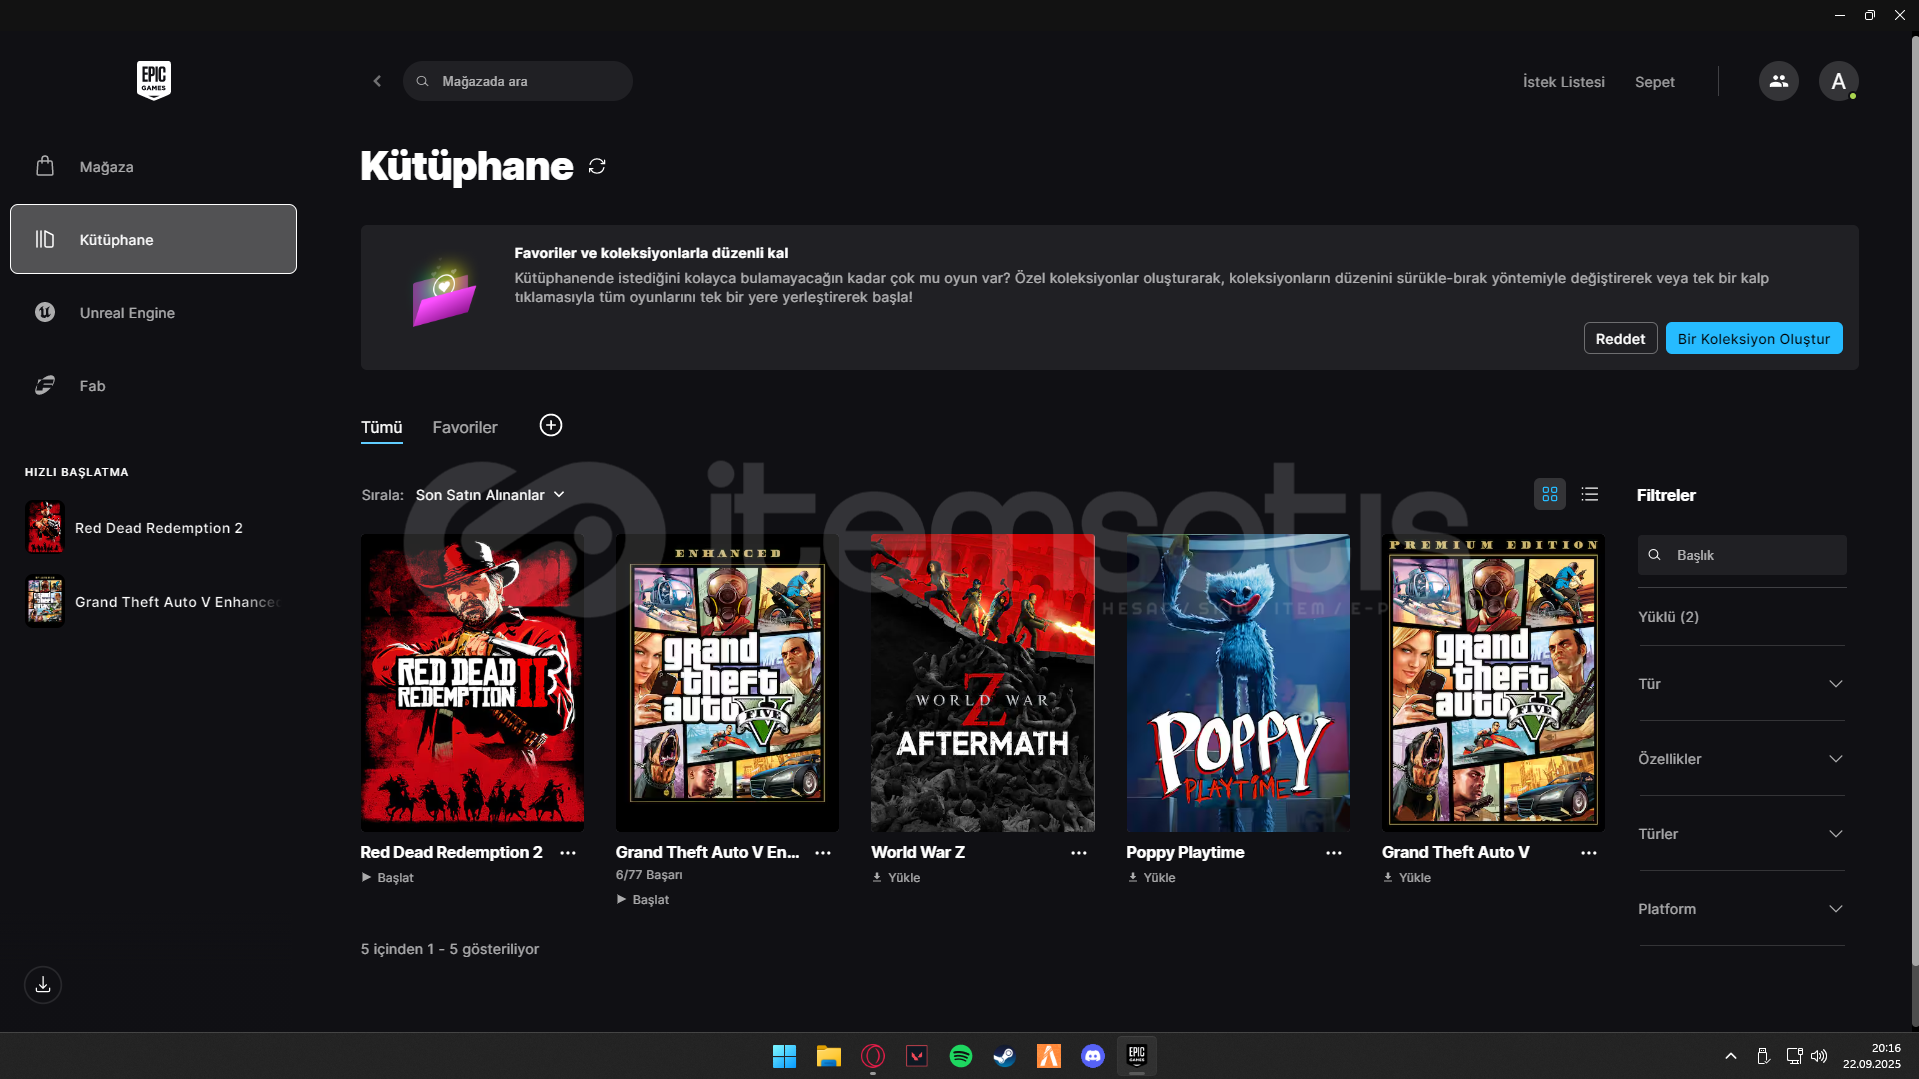Viewport: 1919px width, 1079px height.
Task: Open Valorant icon in taskbar
Action: [916, 1056]
